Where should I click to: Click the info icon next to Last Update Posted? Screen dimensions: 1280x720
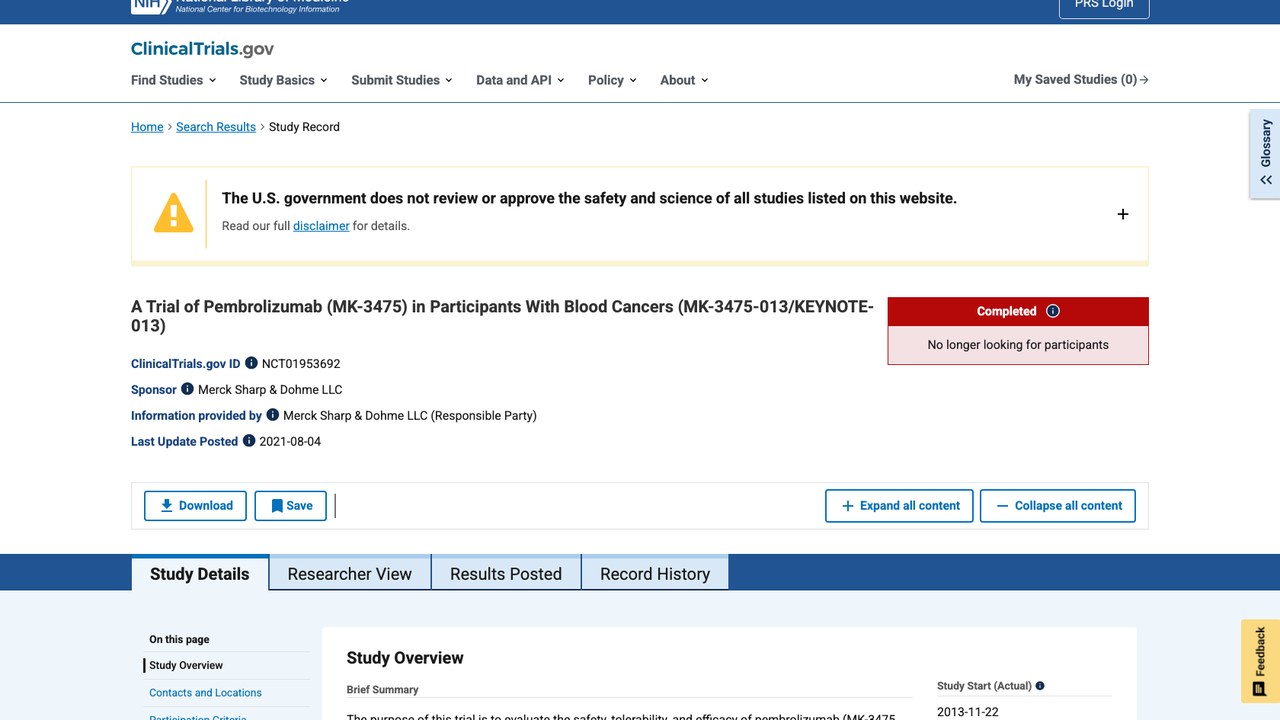click(x=249, y=441)
